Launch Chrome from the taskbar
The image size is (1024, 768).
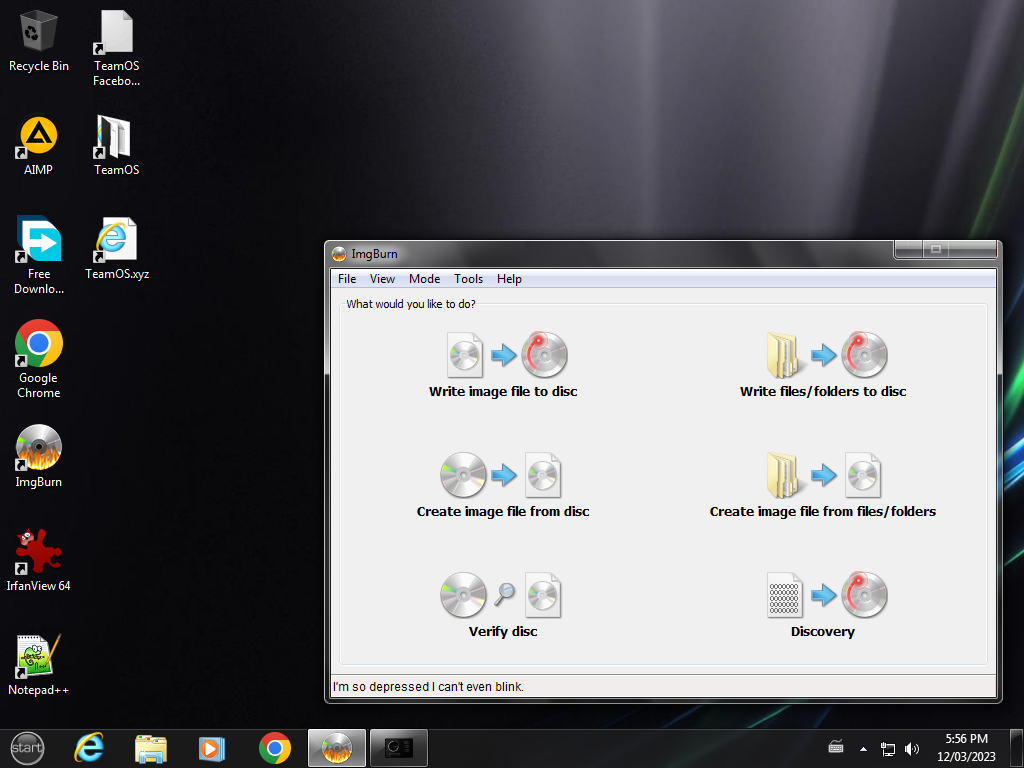coord(274,748)
